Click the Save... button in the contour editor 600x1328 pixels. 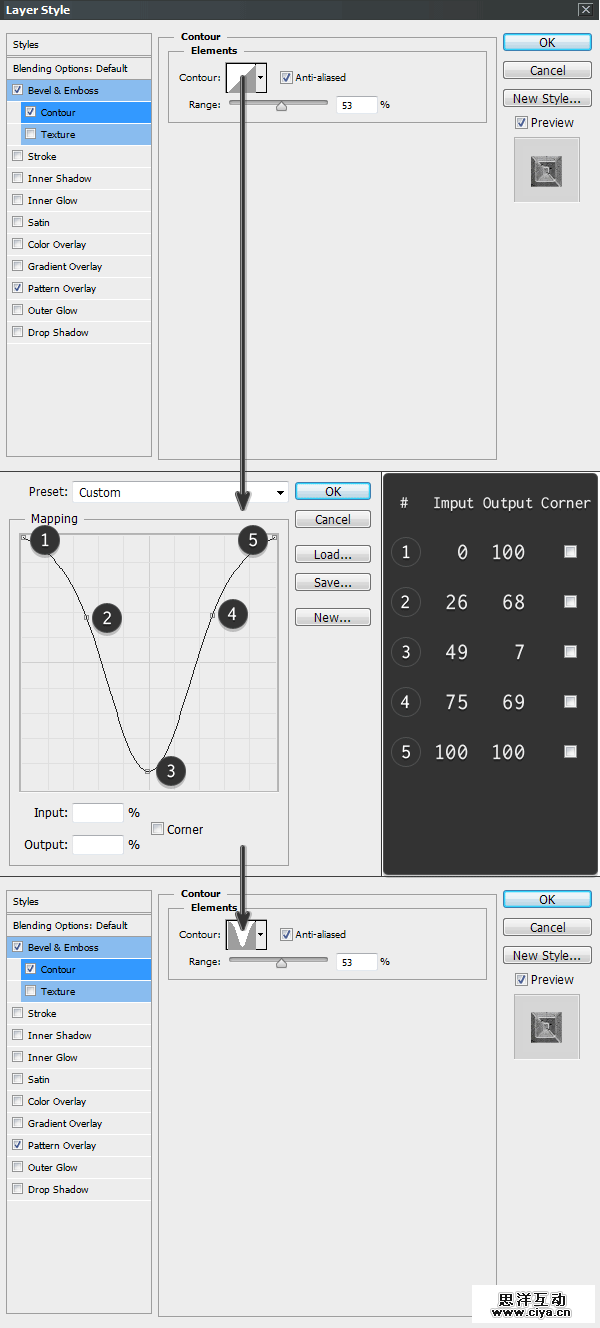coord(333,582)
